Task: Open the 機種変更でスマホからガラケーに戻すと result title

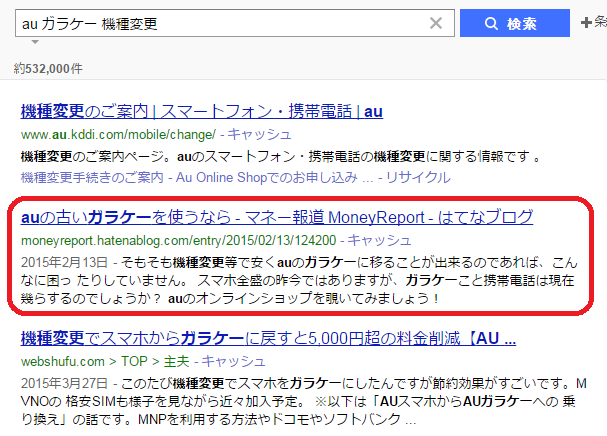Action: (x=268, y=338)
